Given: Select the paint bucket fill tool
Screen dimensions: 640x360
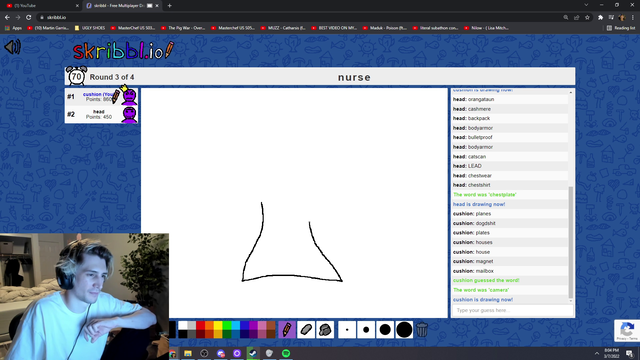Looking at the screenshot, I should 325,330.
